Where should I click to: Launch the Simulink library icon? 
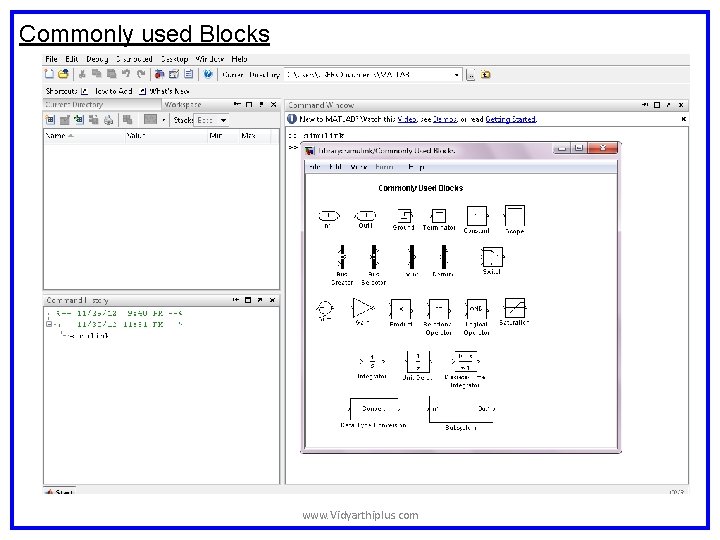click(x=159, y=74)
